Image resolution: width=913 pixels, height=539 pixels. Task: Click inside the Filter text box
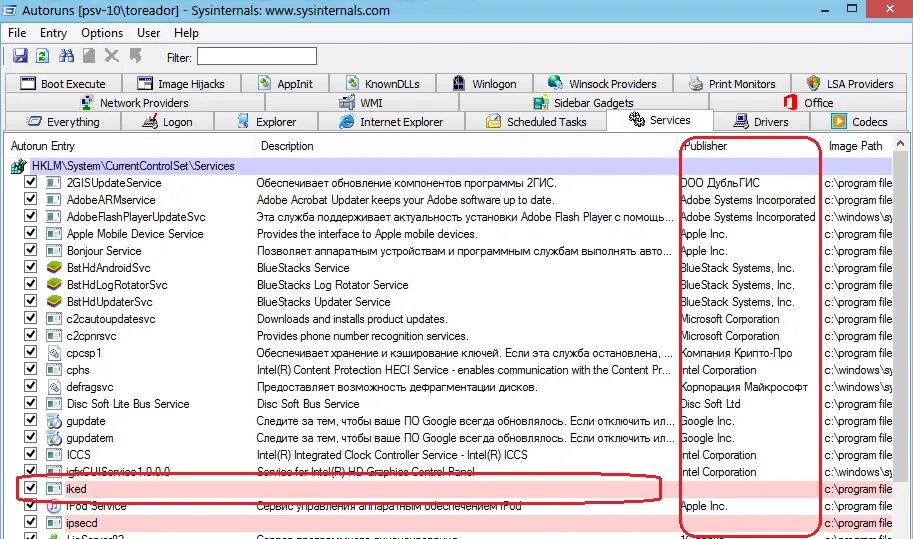point(257,56)
